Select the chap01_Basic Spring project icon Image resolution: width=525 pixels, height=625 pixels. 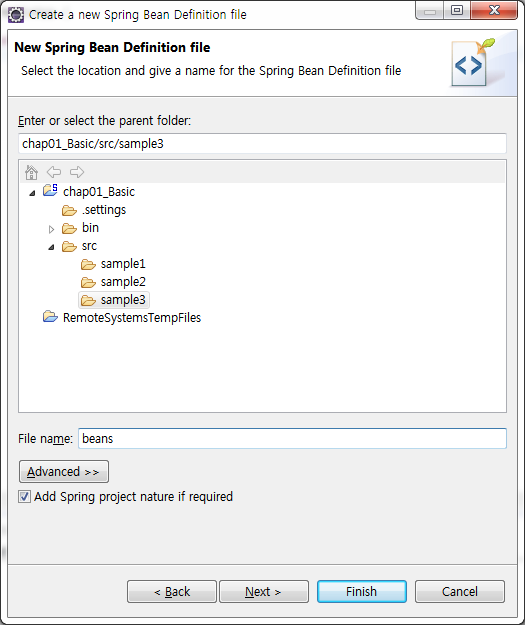pos(50,191)
